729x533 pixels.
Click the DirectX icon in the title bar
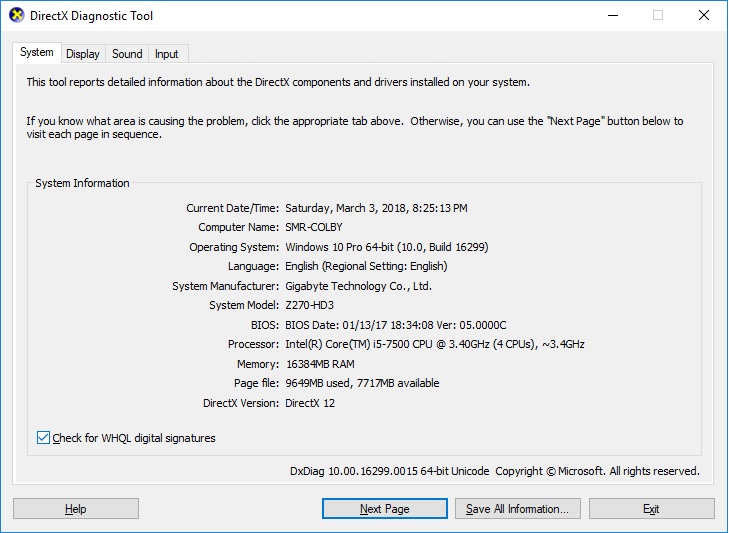[x=16, y=16]
